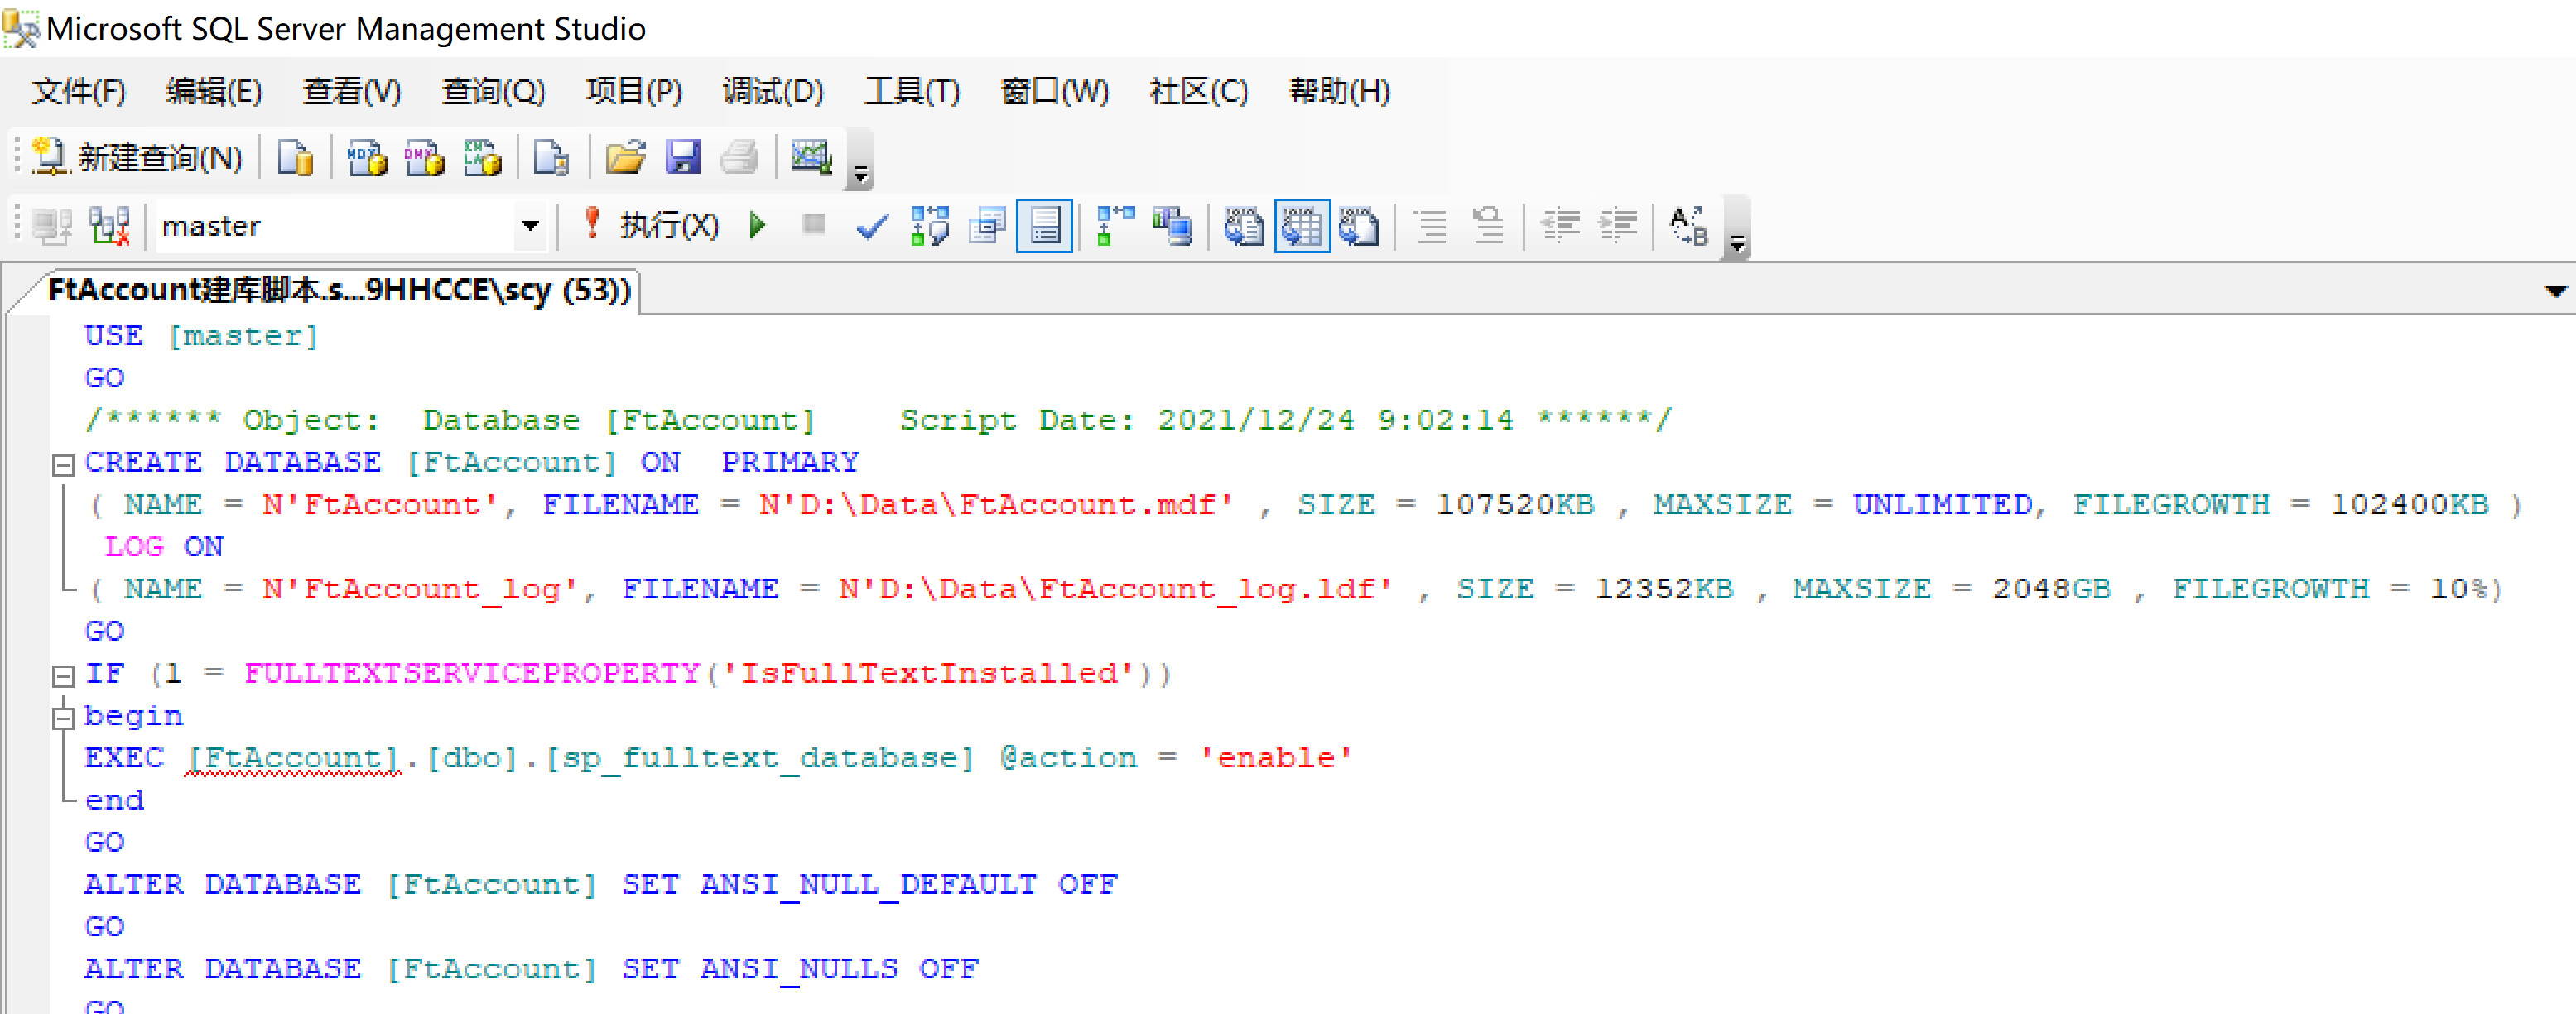Increase the line indent
The image size is (2576, 1014).
(x=1617, y=226)
